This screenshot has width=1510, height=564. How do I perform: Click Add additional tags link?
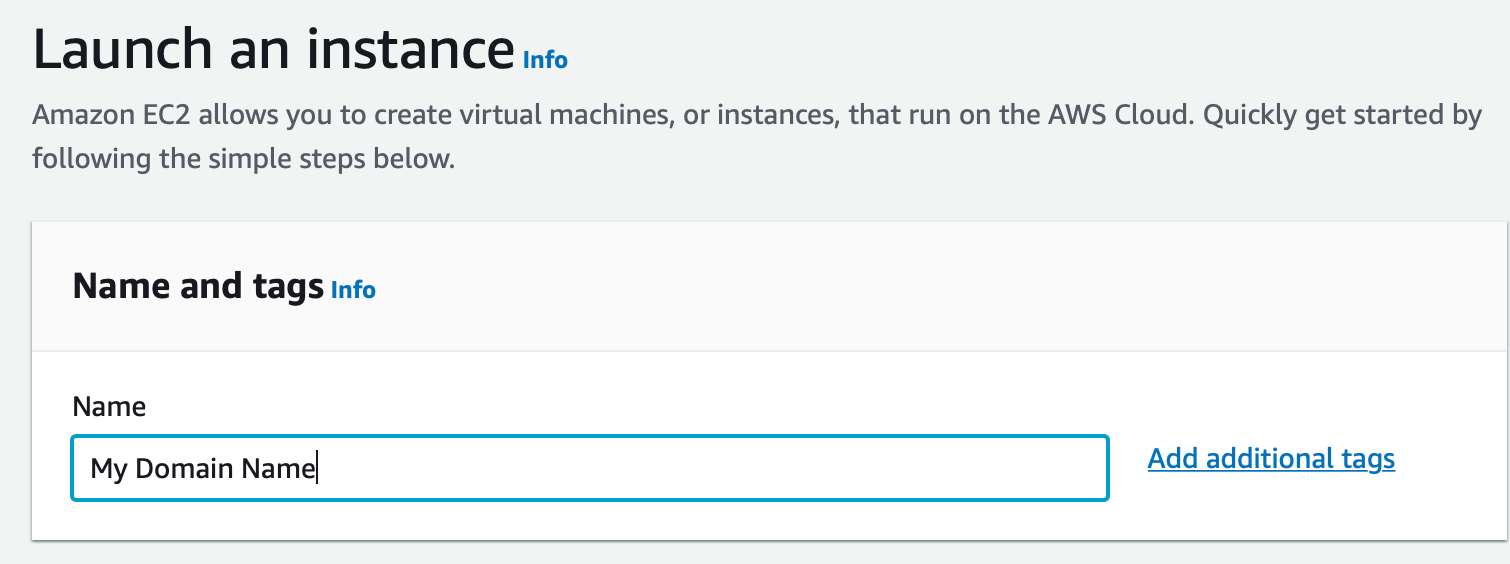1271,459
